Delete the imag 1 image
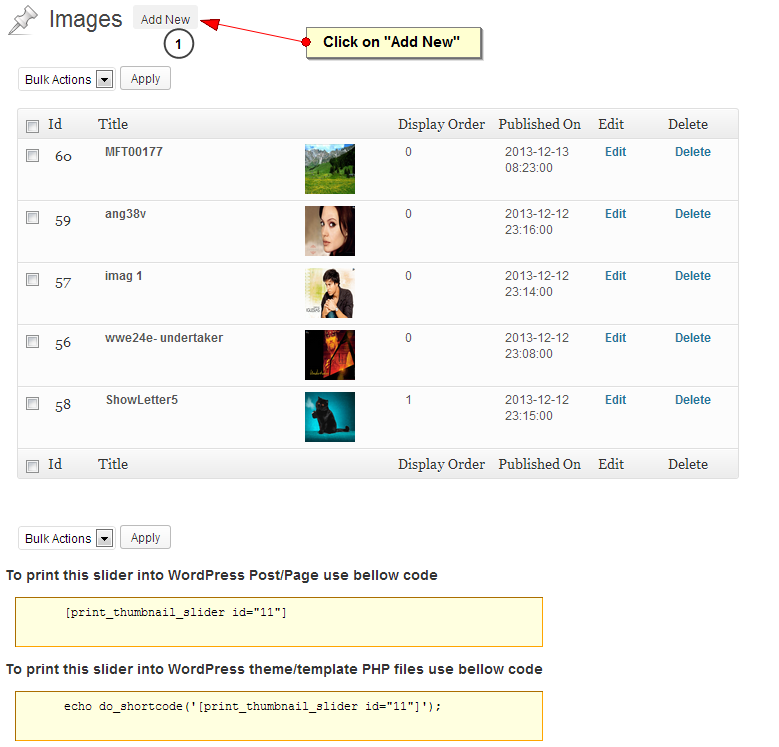 coord(693,276)
